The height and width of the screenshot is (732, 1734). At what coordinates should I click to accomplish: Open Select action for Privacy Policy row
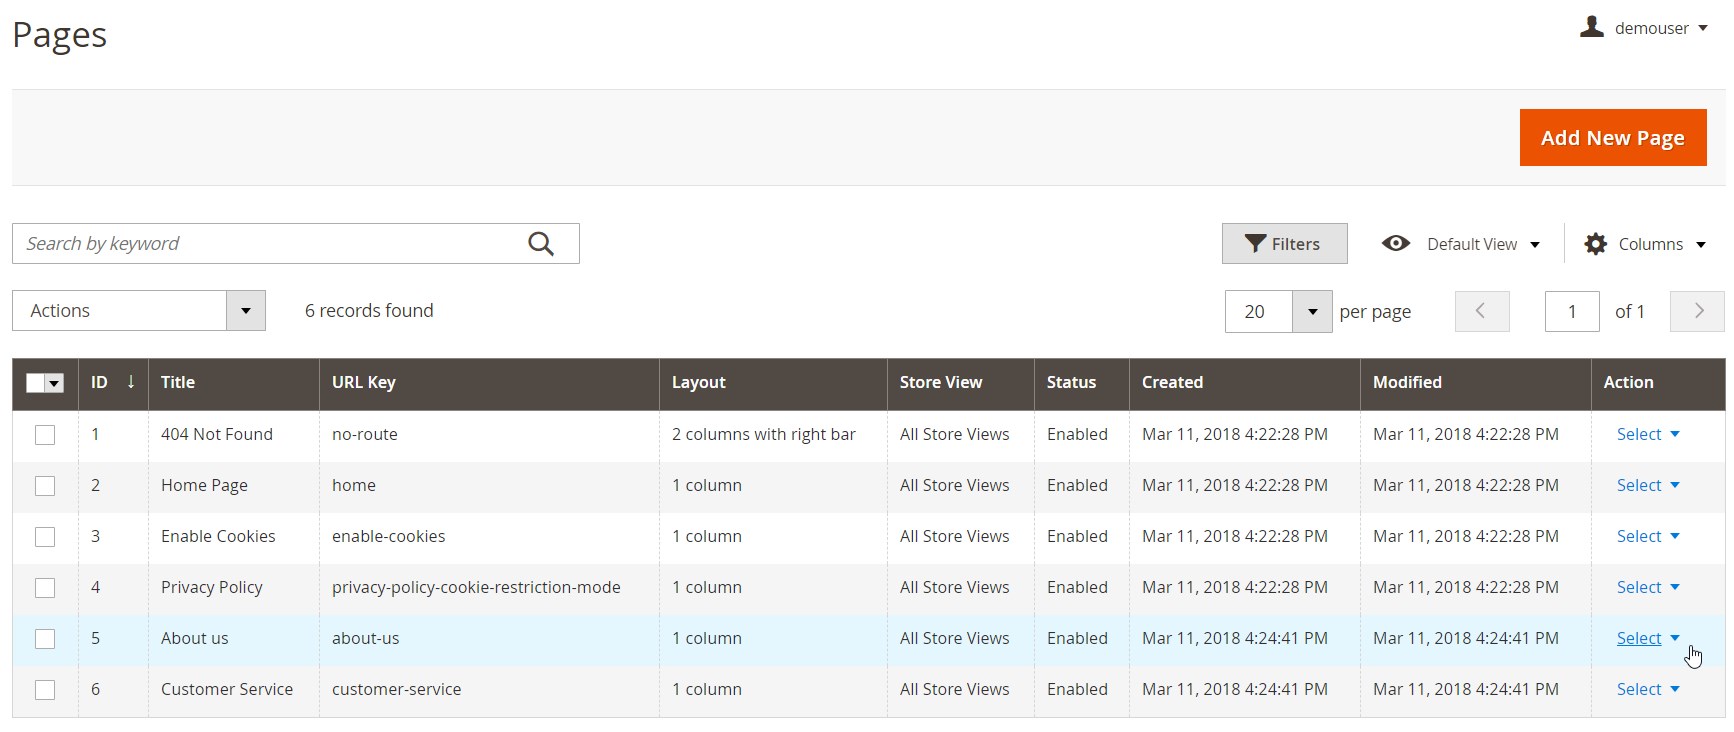click(x=1647, y=587)
